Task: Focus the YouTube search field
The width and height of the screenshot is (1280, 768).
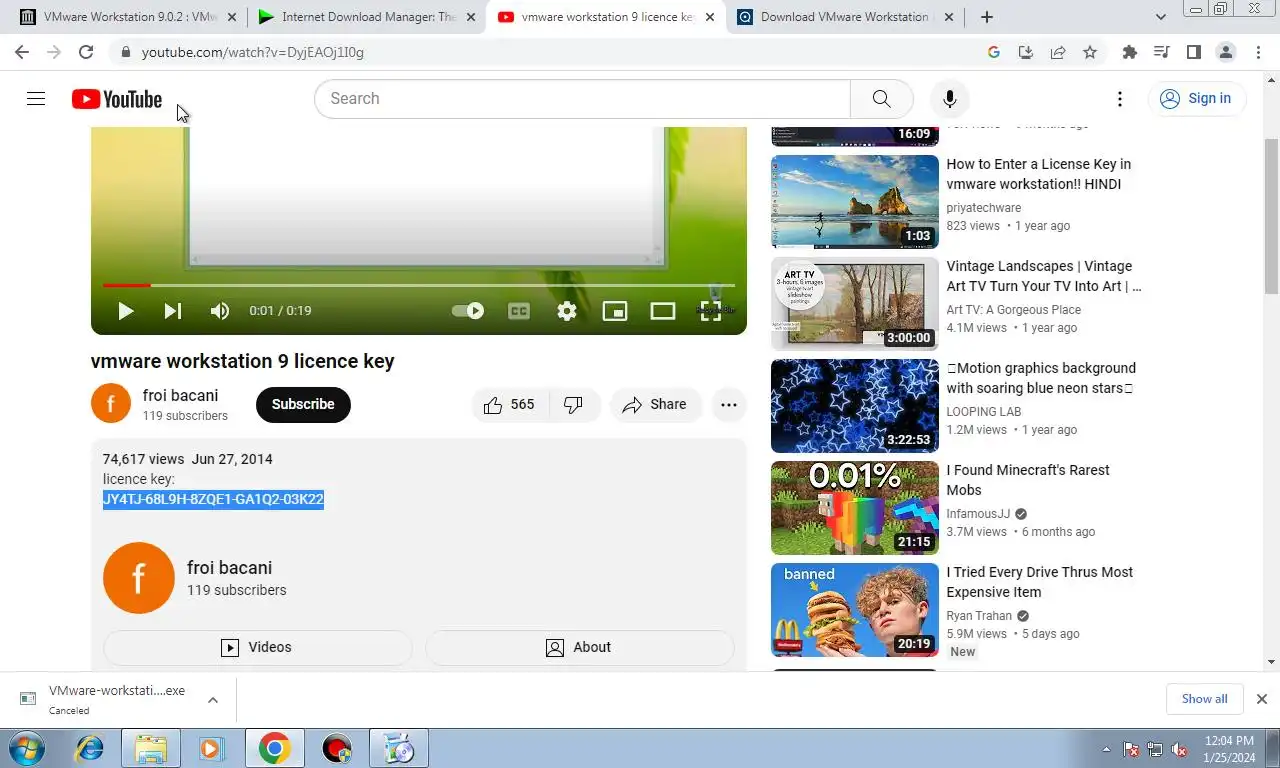Action: coord(582,98)
